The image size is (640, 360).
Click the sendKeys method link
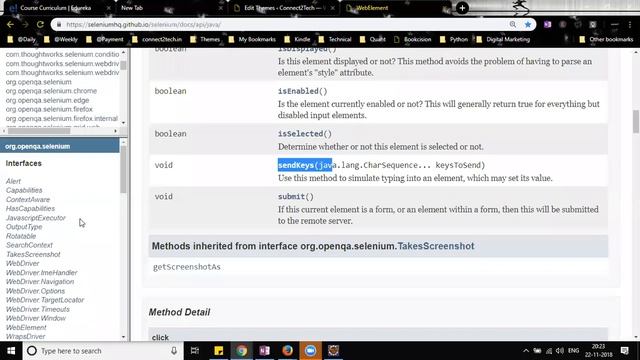point(296,165)
